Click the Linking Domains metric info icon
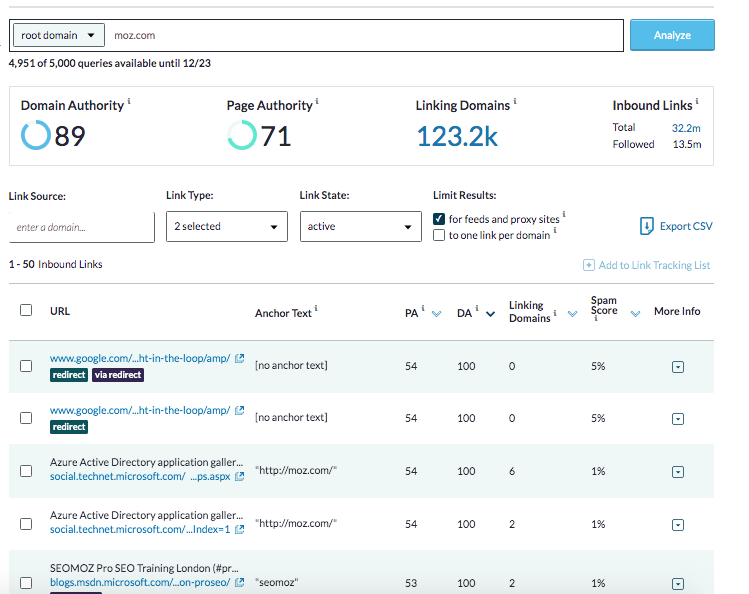 click(515, 101)
